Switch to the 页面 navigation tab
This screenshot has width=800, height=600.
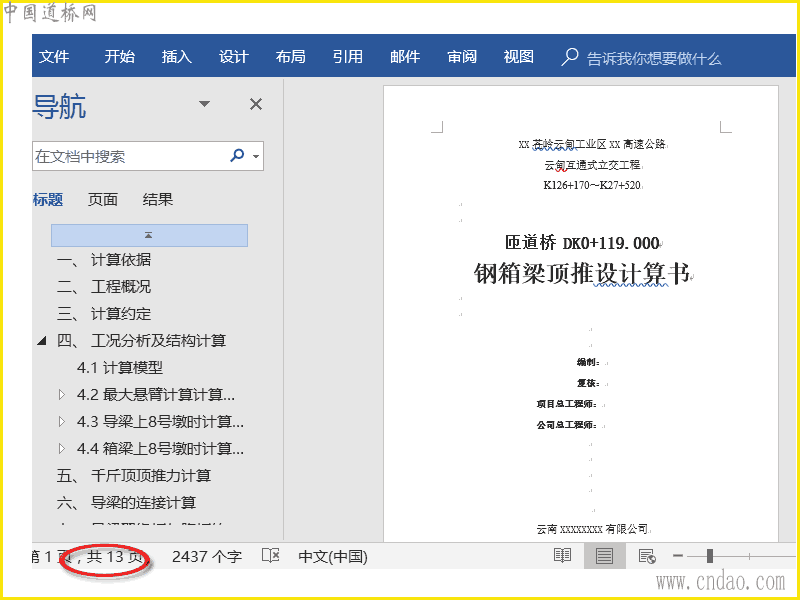pos(103,199)
